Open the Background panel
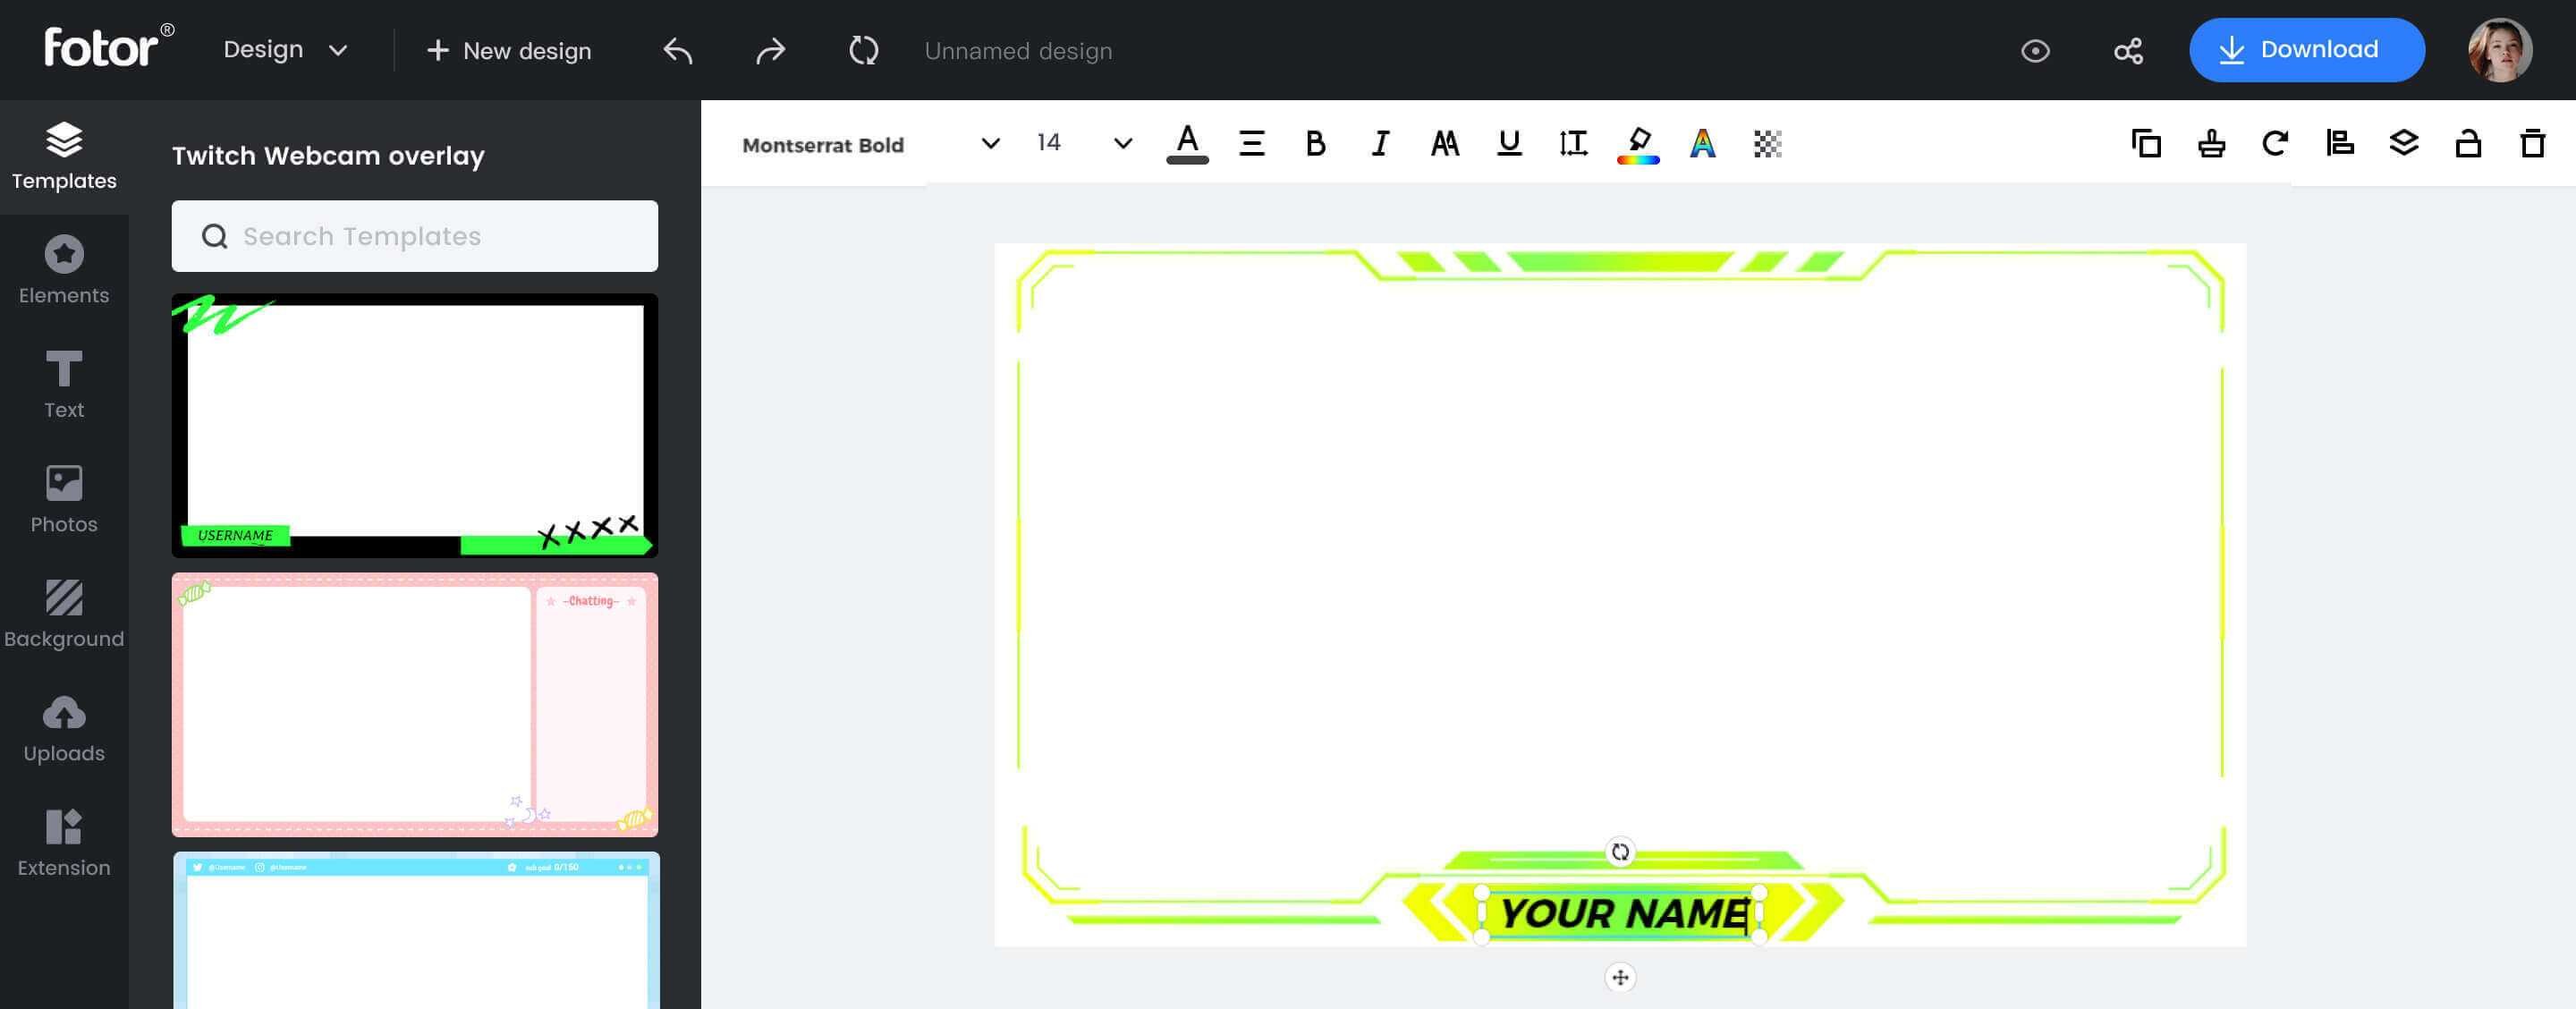The height and width of the screenshot is (1009, 2576). pos(64,612)
